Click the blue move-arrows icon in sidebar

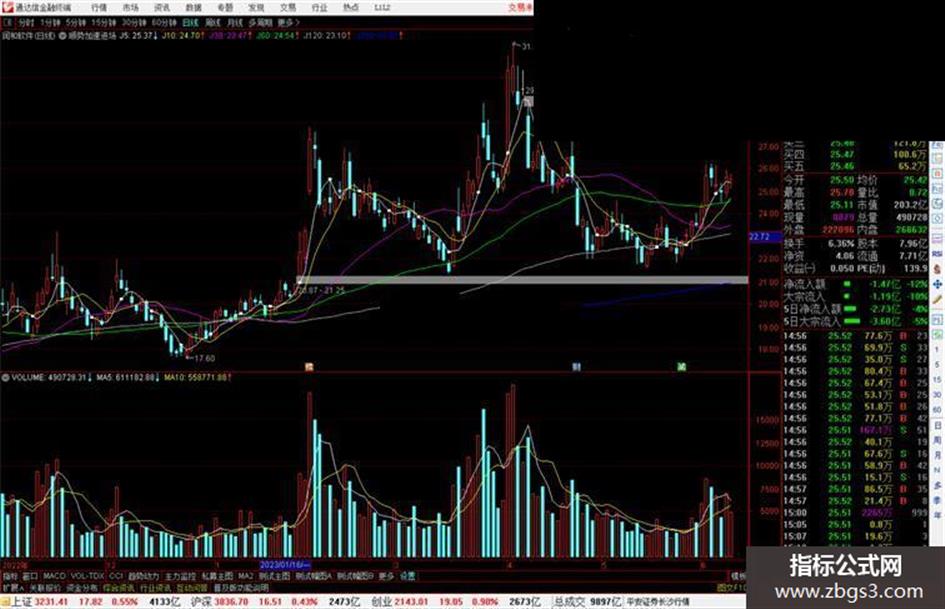tap(937, 284)
